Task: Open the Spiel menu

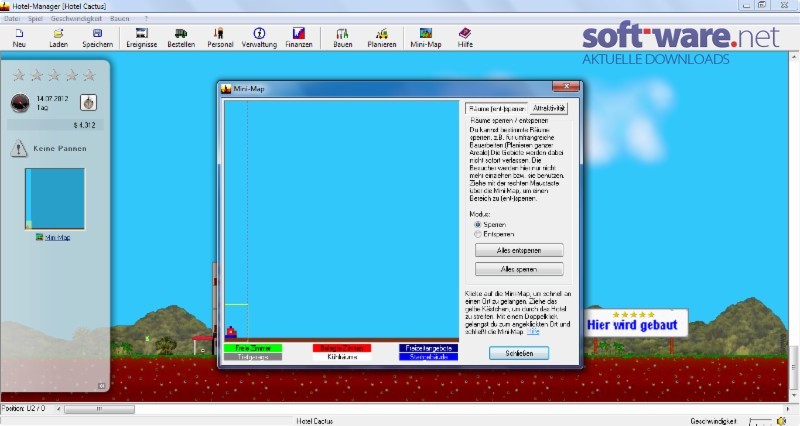Action: click(35, 19)
